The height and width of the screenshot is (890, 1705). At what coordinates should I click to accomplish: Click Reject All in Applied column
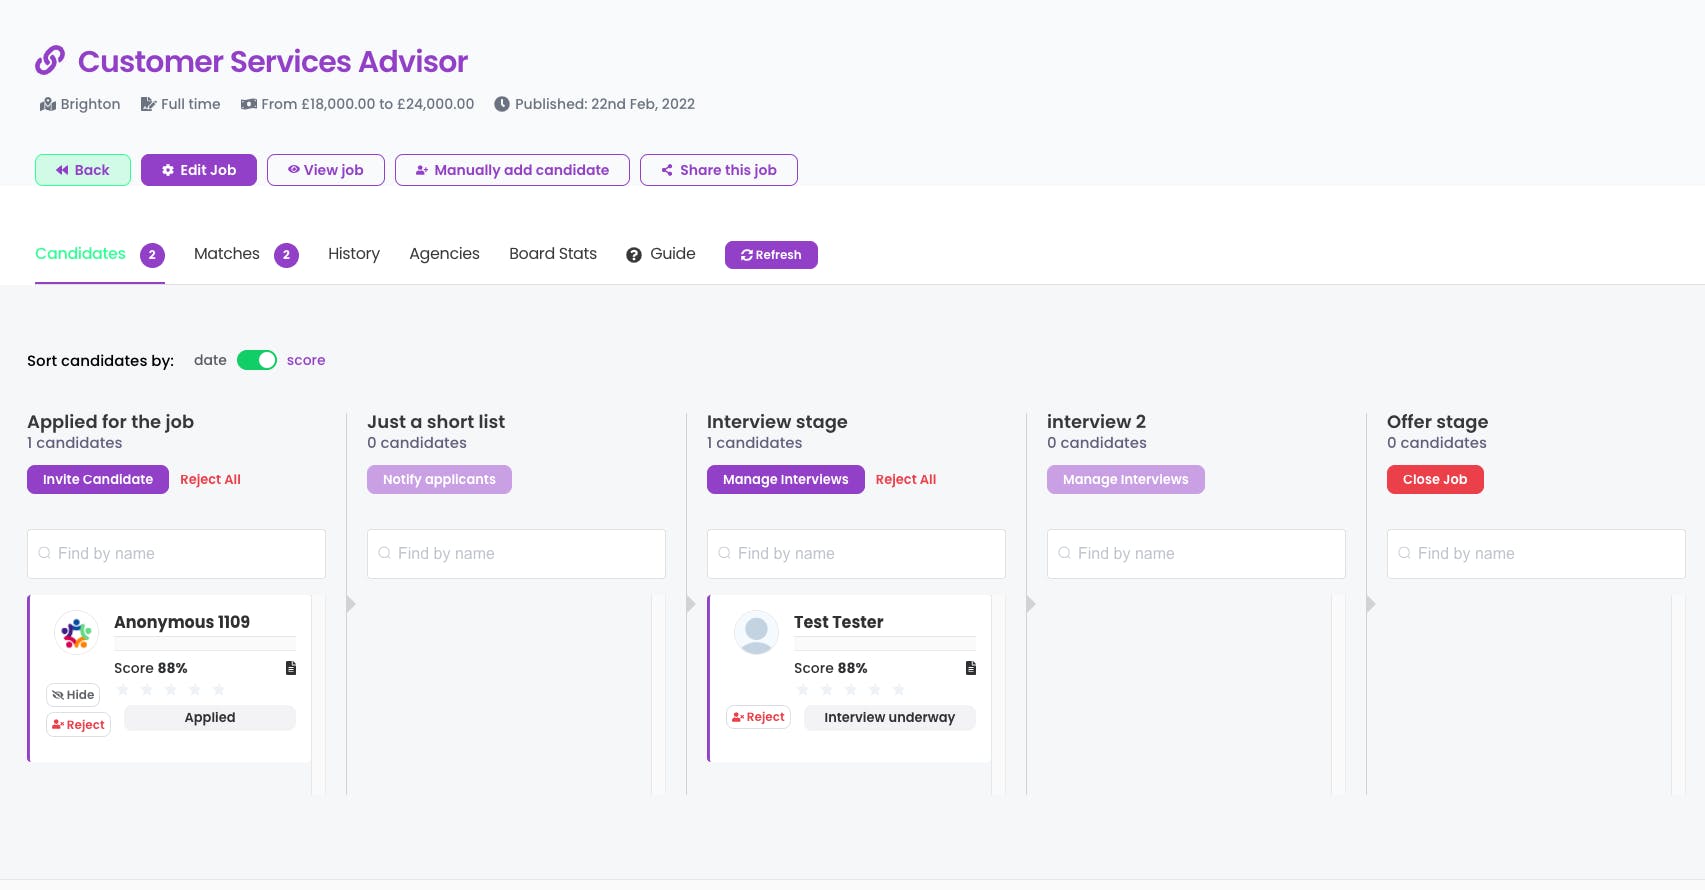210,480
